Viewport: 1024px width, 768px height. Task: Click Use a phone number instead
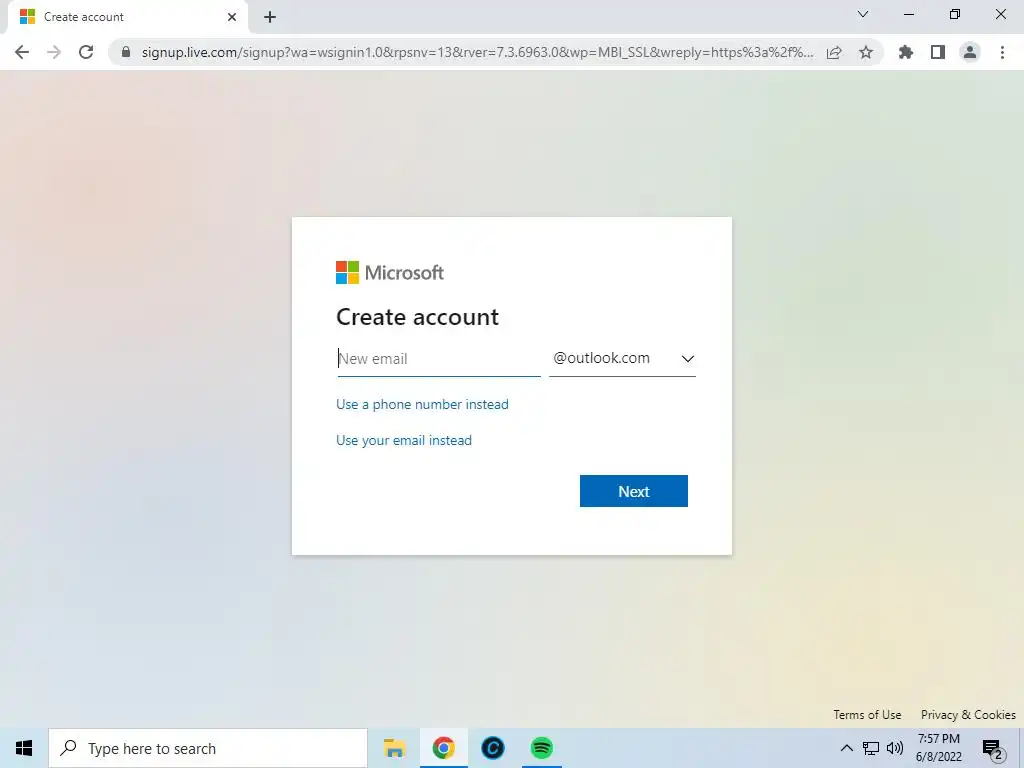[422, 404]
